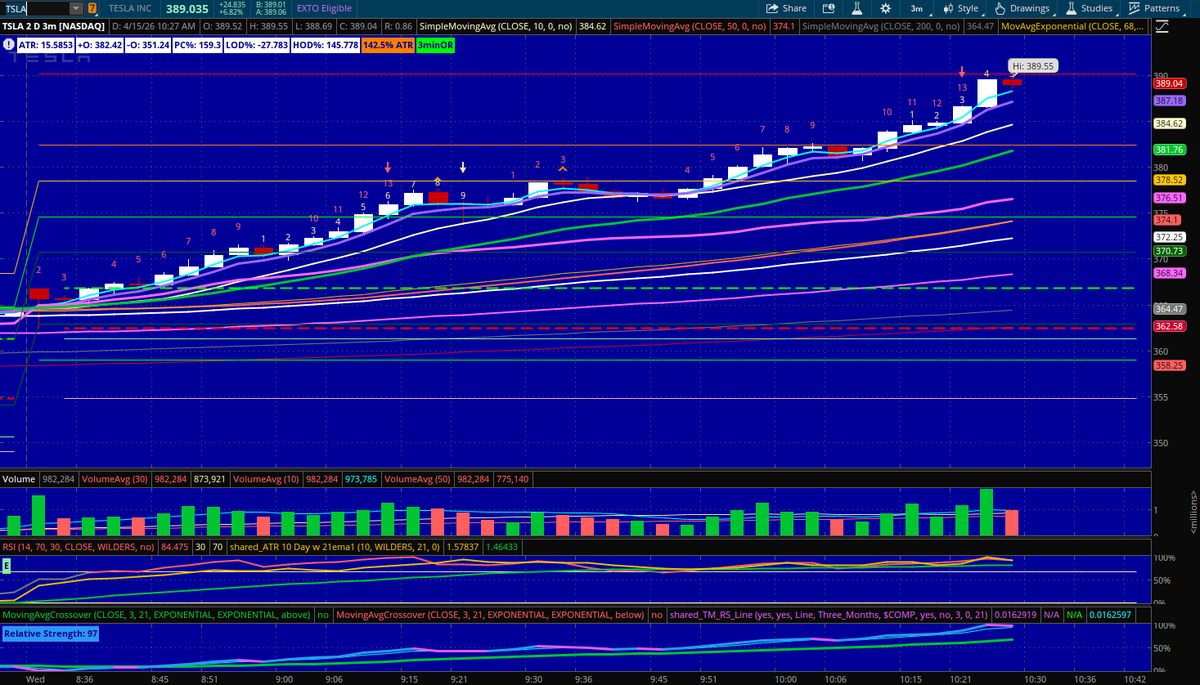Click the VolumeAvg (10) study label

point(266,479)
